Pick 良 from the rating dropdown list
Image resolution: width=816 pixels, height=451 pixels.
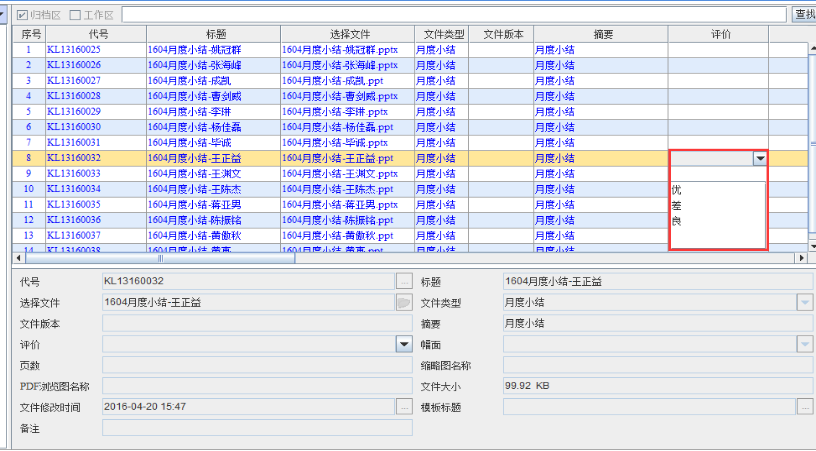click(x=677, y=220)
